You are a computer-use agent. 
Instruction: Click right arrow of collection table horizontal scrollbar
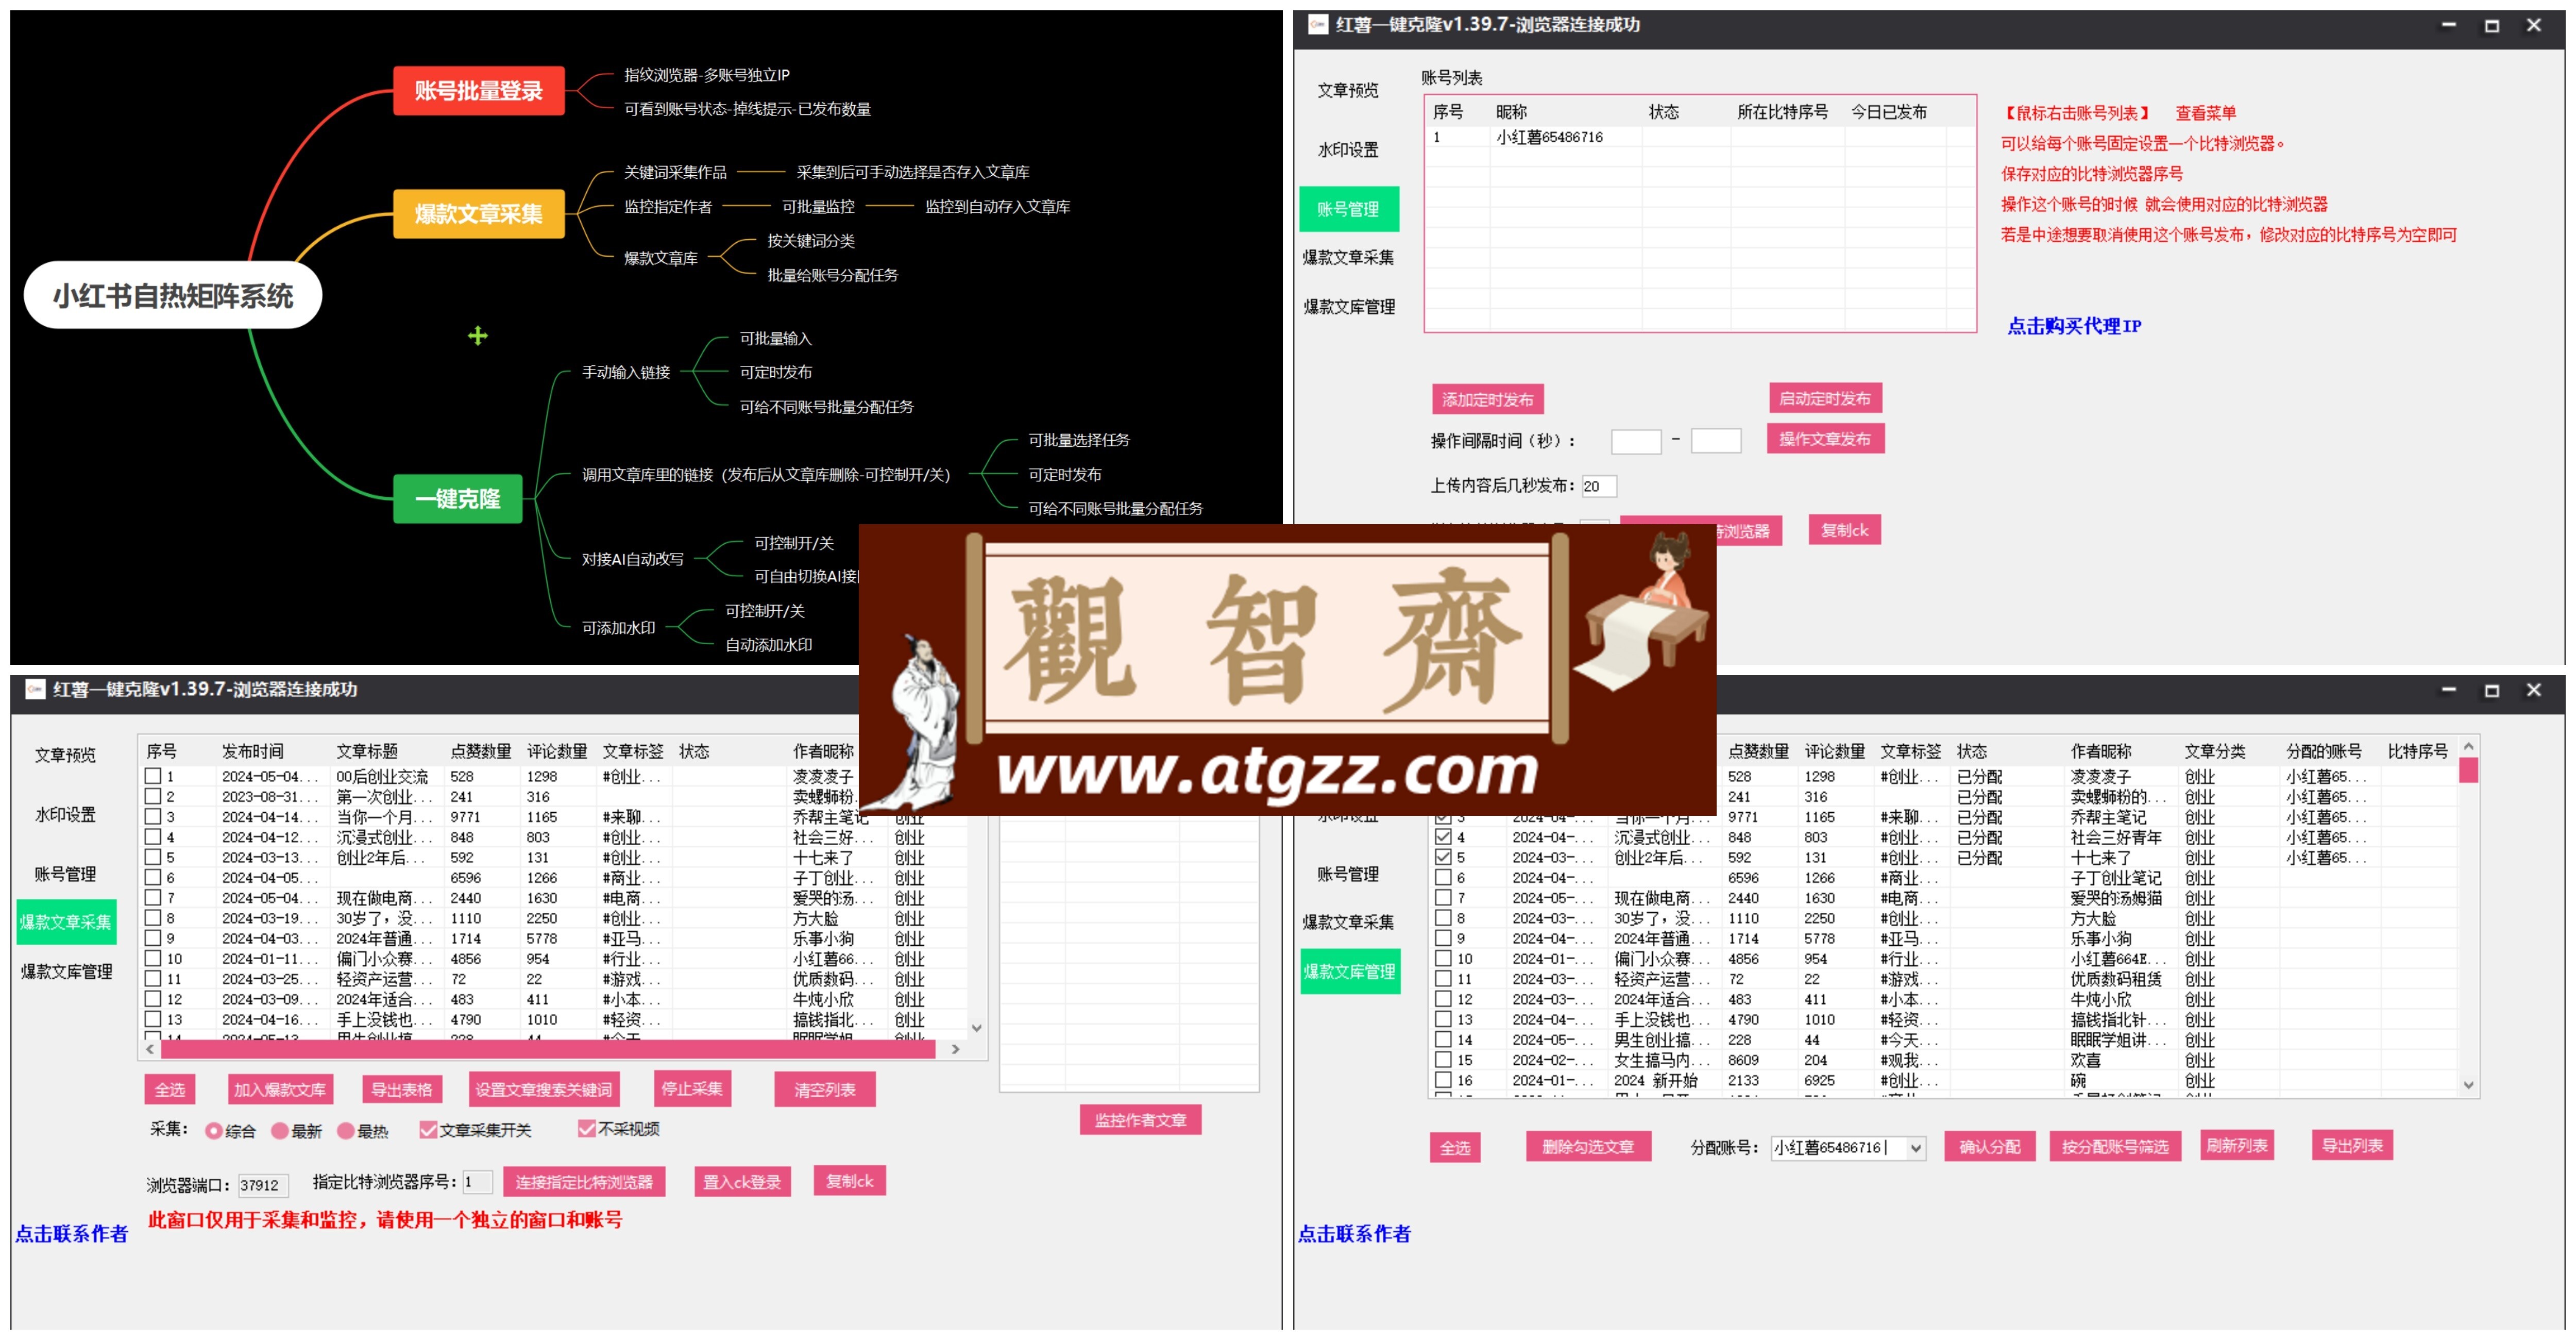point(955,1049)
